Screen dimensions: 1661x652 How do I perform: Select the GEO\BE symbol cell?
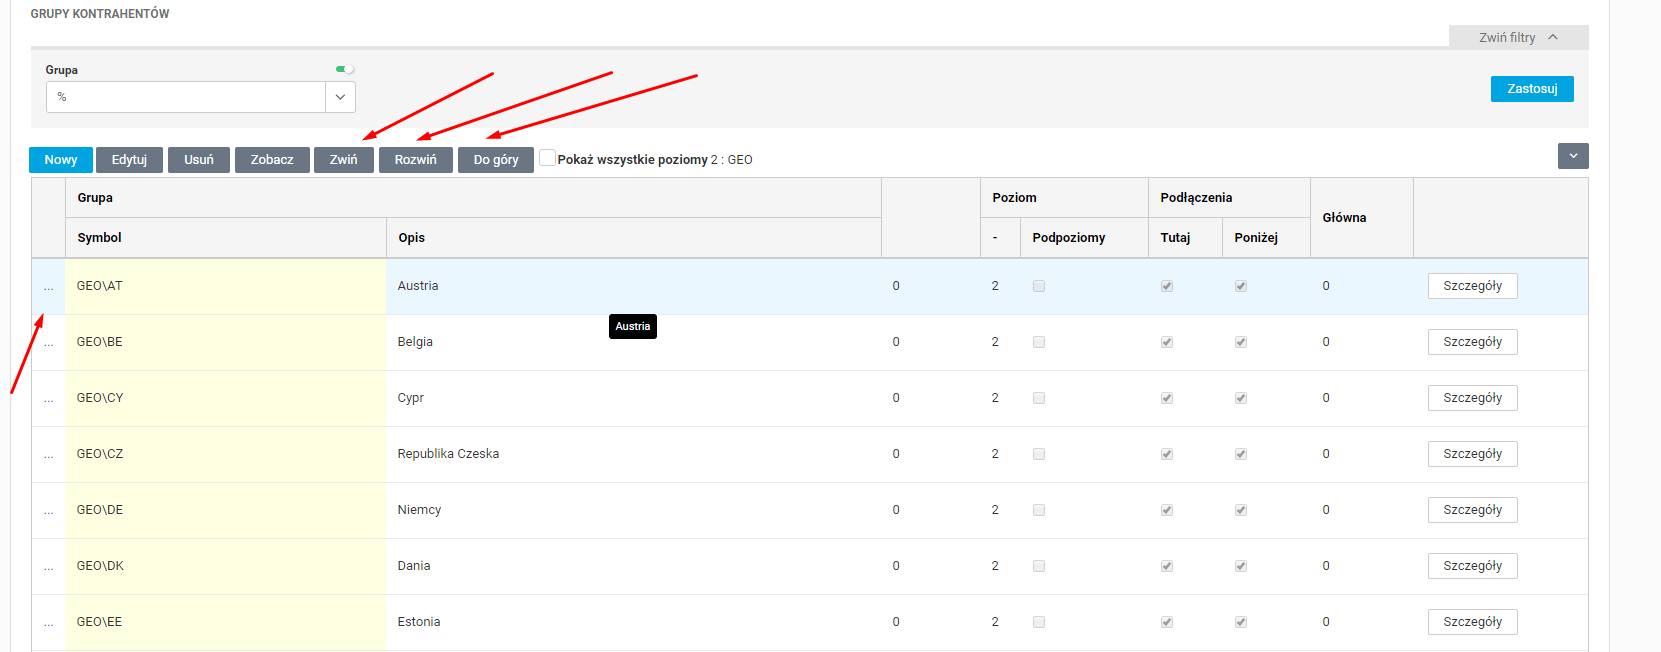pyautogui.click(x=226, y=342)
